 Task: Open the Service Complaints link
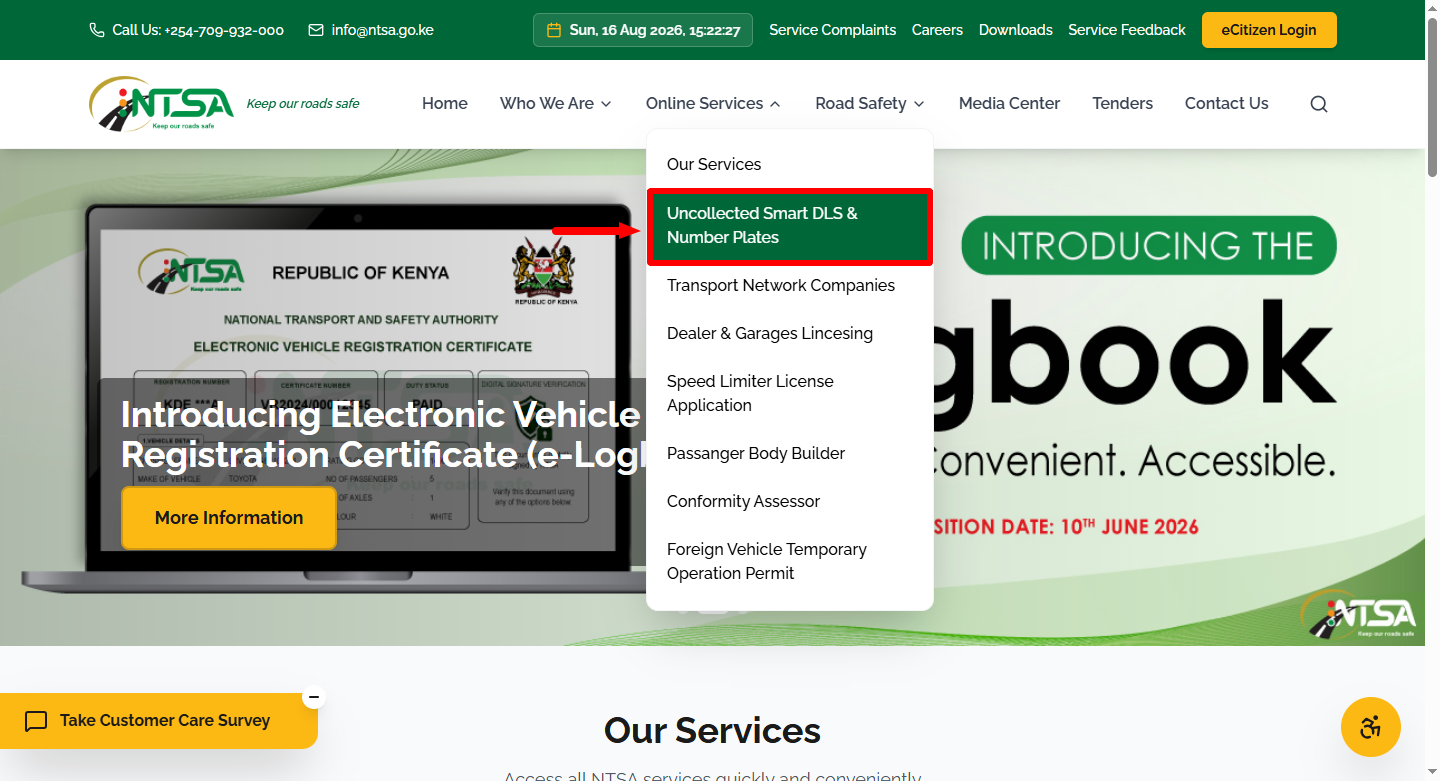coord(832,30)
